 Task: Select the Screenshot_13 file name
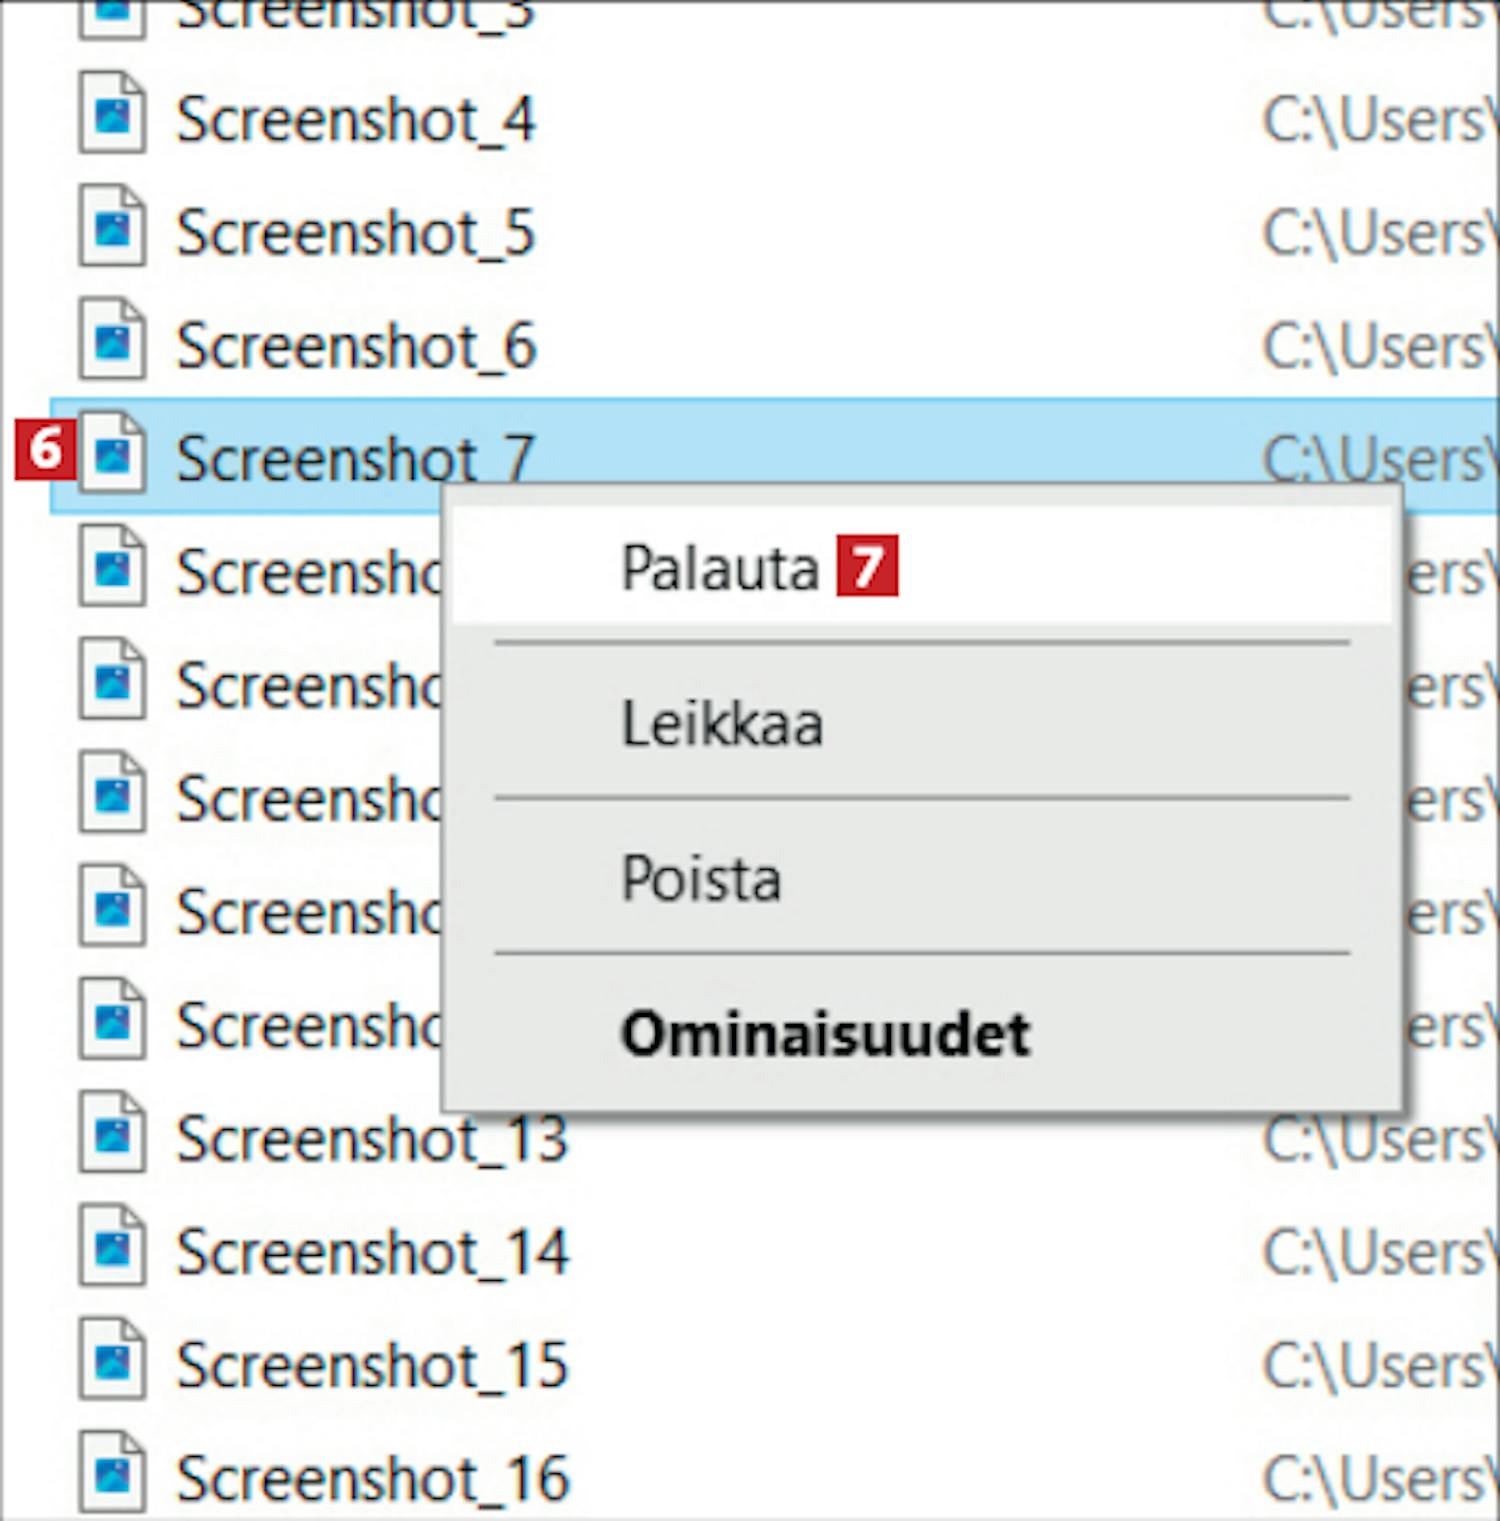coord(372,1139)
